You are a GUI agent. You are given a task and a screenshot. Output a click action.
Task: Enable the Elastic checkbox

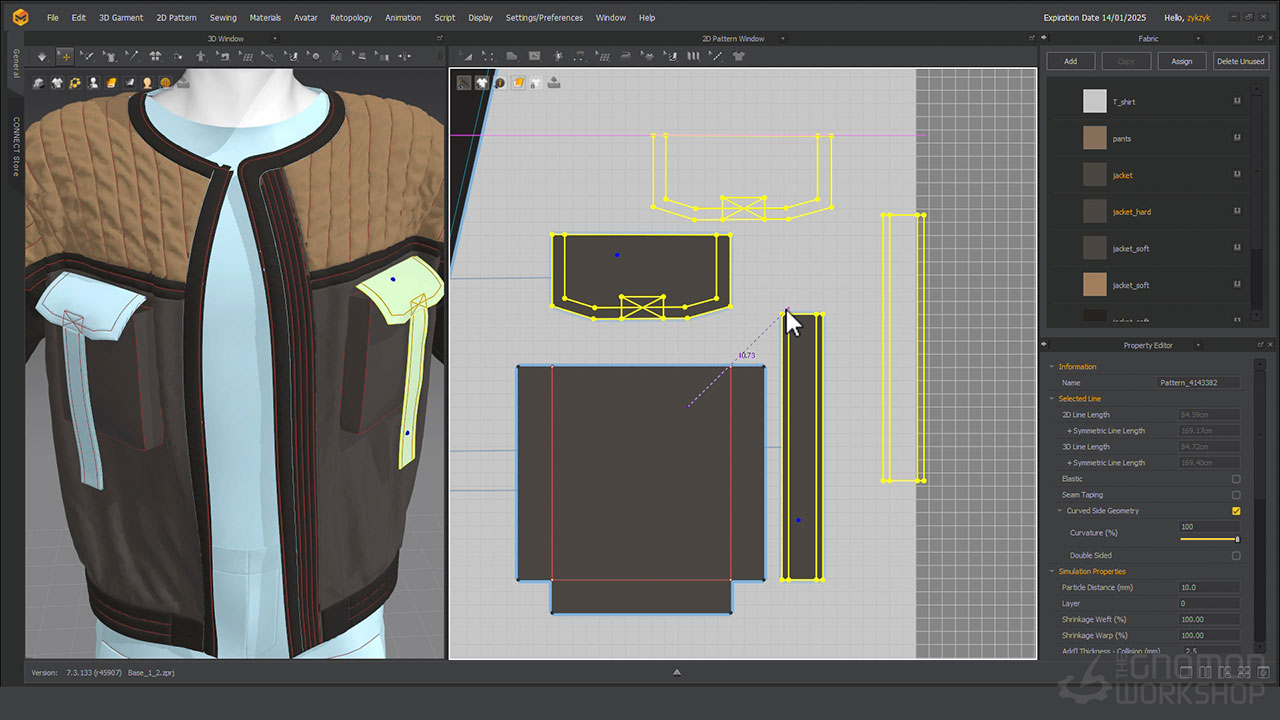[1236, 479]
